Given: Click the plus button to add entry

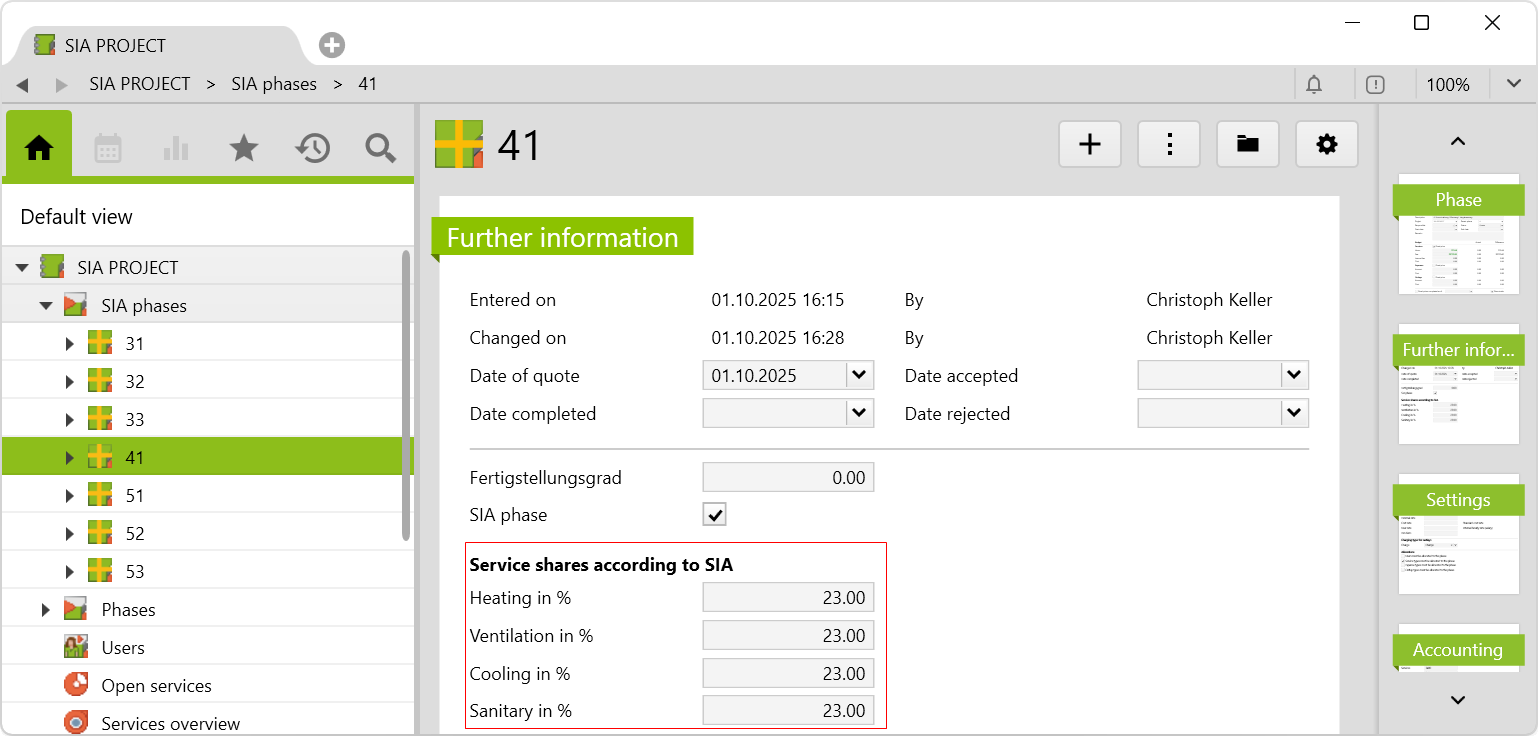Looking at the screenshot, I should [1089, 145].
